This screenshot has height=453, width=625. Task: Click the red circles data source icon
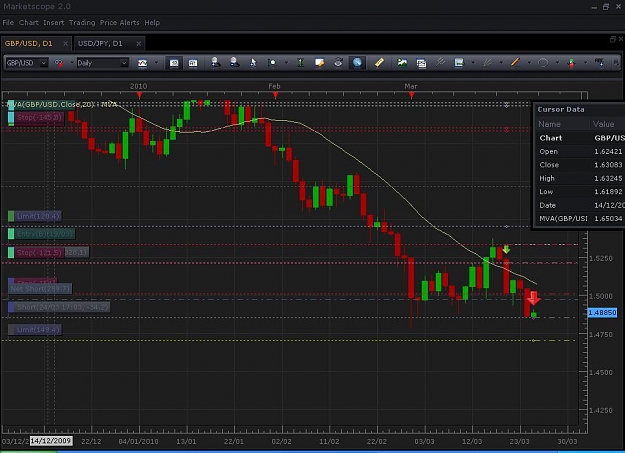pos(59,63)
